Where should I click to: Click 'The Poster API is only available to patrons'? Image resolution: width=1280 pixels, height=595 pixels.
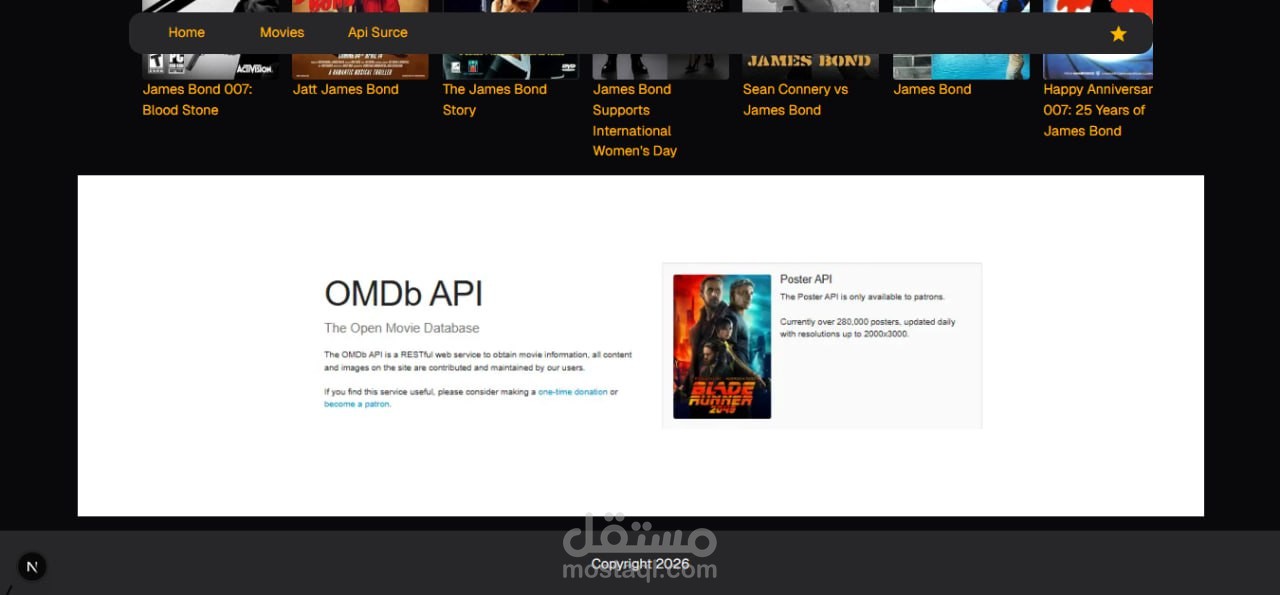coord(862,297)
